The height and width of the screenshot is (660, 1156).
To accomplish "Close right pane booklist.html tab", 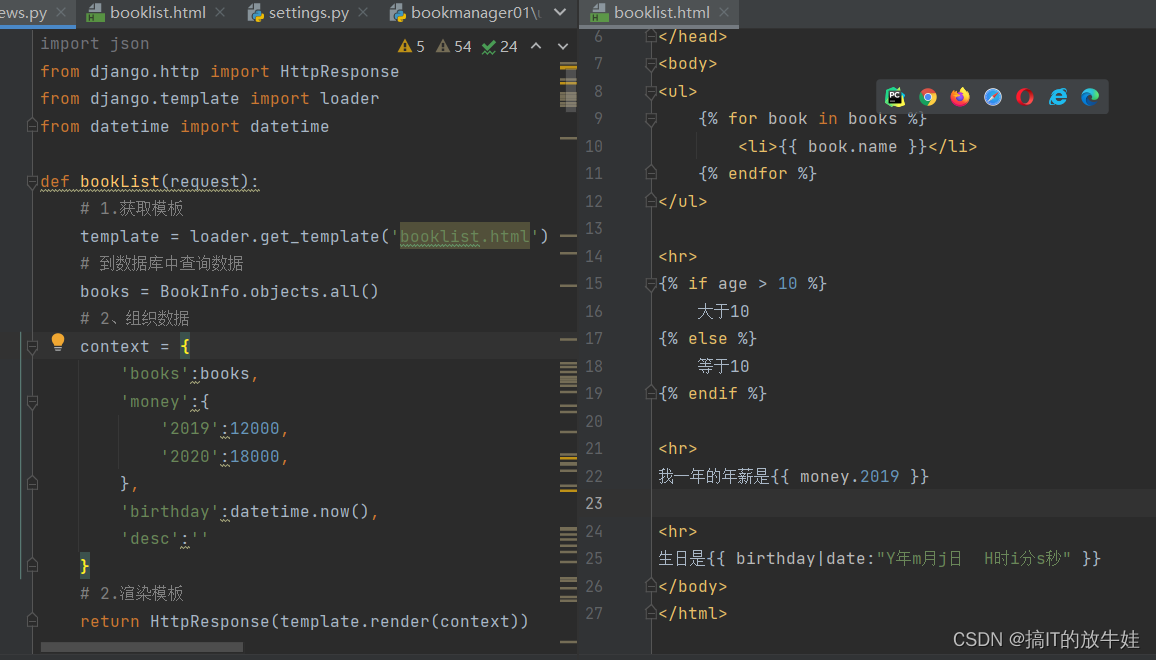I will pos(724,13).
